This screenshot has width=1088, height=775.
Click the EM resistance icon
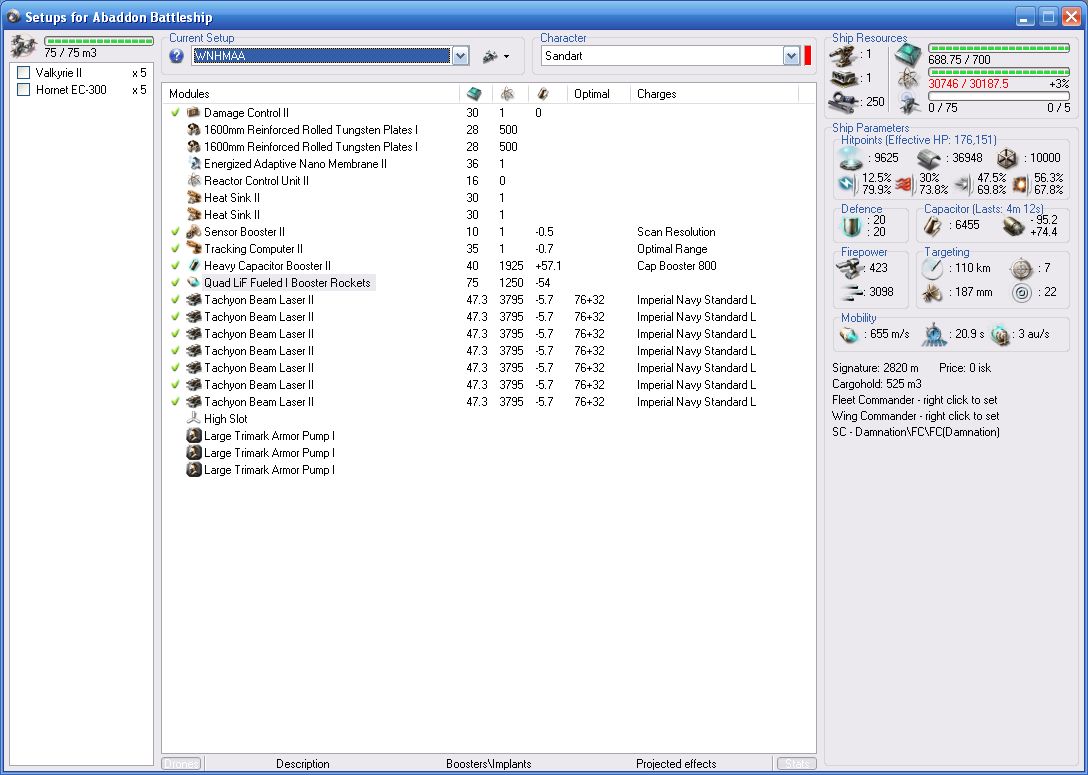(x=848, y=184)
